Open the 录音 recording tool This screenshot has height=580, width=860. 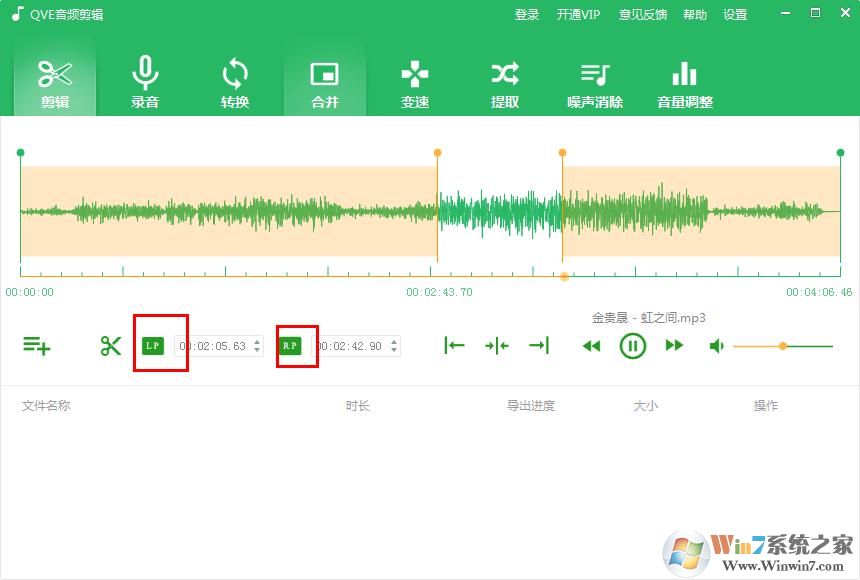tap(144, 82)
